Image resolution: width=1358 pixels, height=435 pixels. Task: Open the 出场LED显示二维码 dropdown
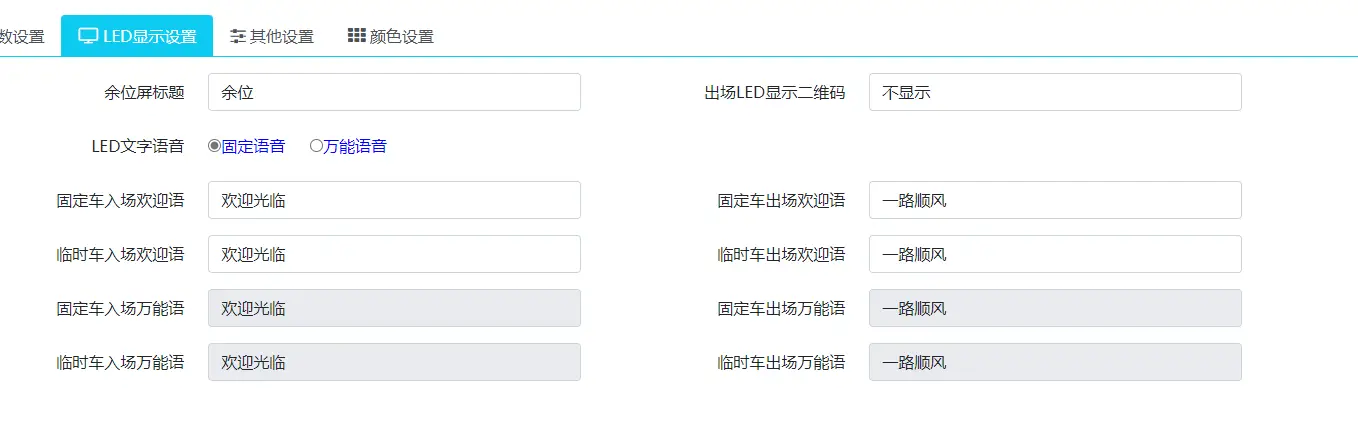(x=1055, y=92)
